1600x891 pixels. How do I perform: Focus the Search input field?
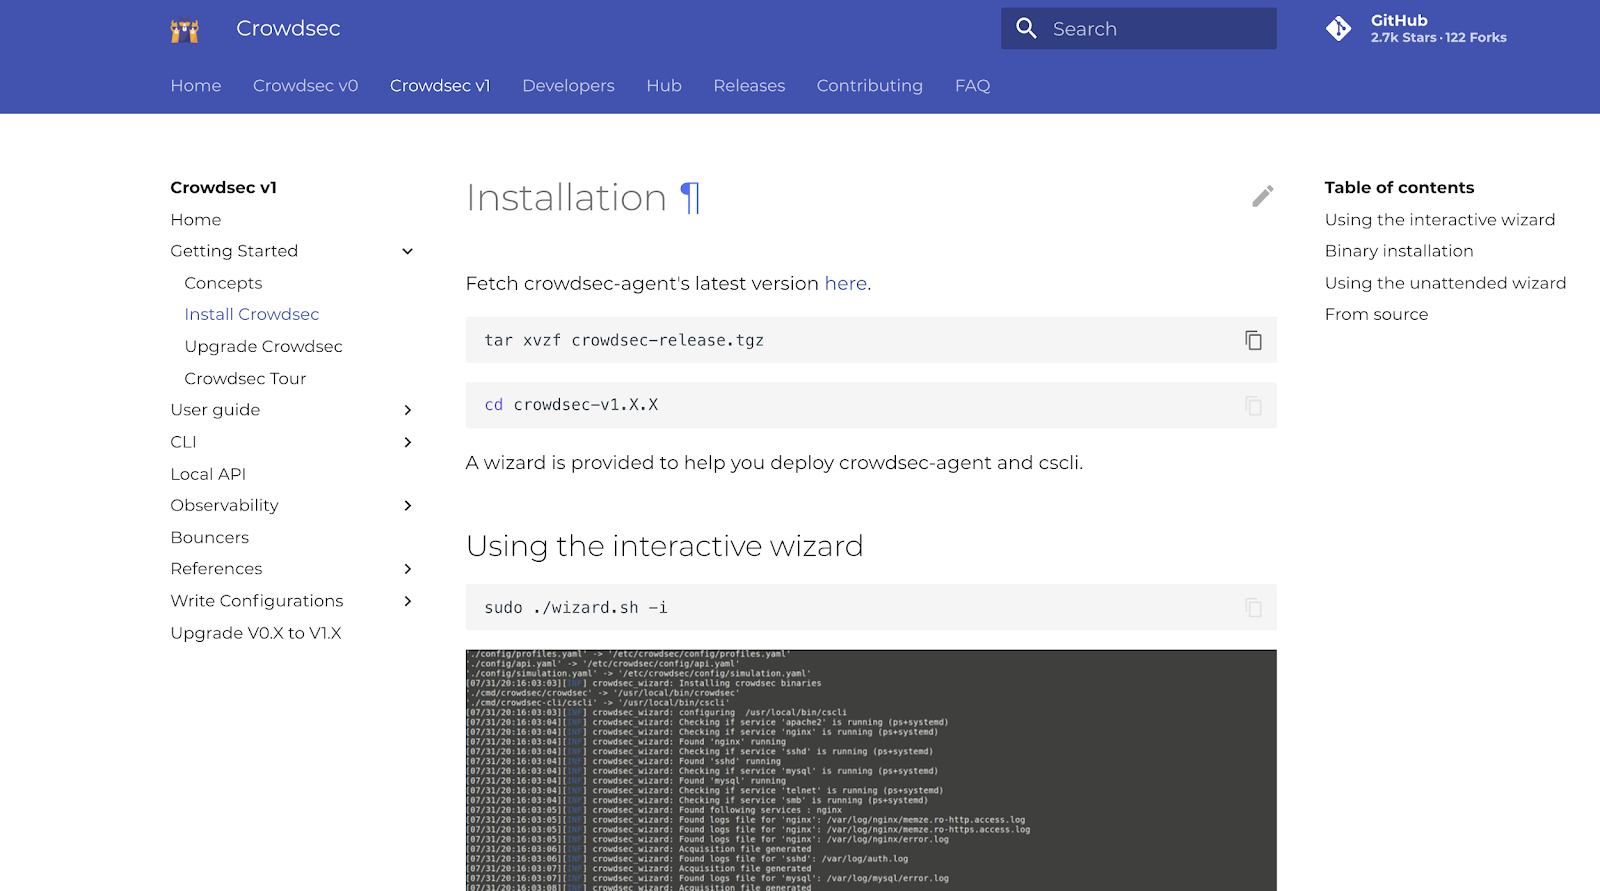[x=1139, y=29]
